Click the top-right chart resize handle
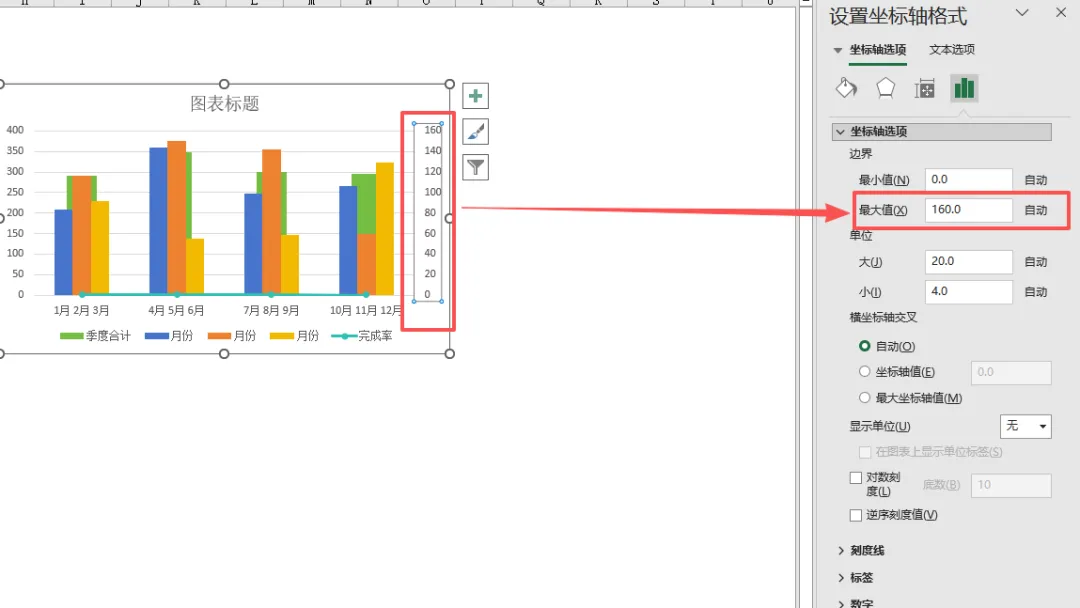 [x=450, y=84]
